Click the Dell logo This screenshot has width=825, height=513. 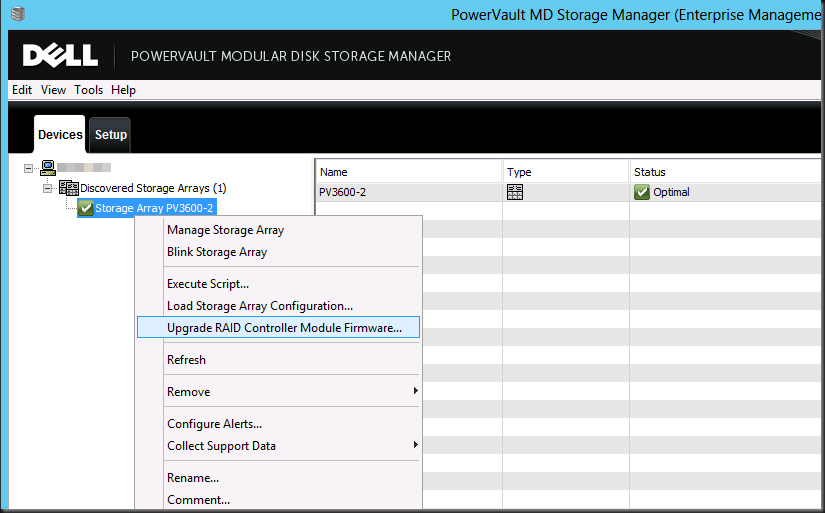(x=60, y=55)
